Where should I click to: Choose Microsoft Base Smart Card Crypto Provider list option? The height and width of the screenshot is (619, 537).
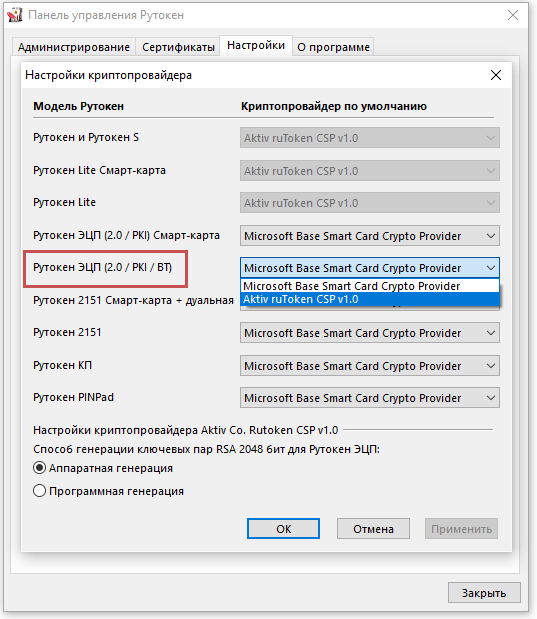pyautogui.click(x=370, y=286)
